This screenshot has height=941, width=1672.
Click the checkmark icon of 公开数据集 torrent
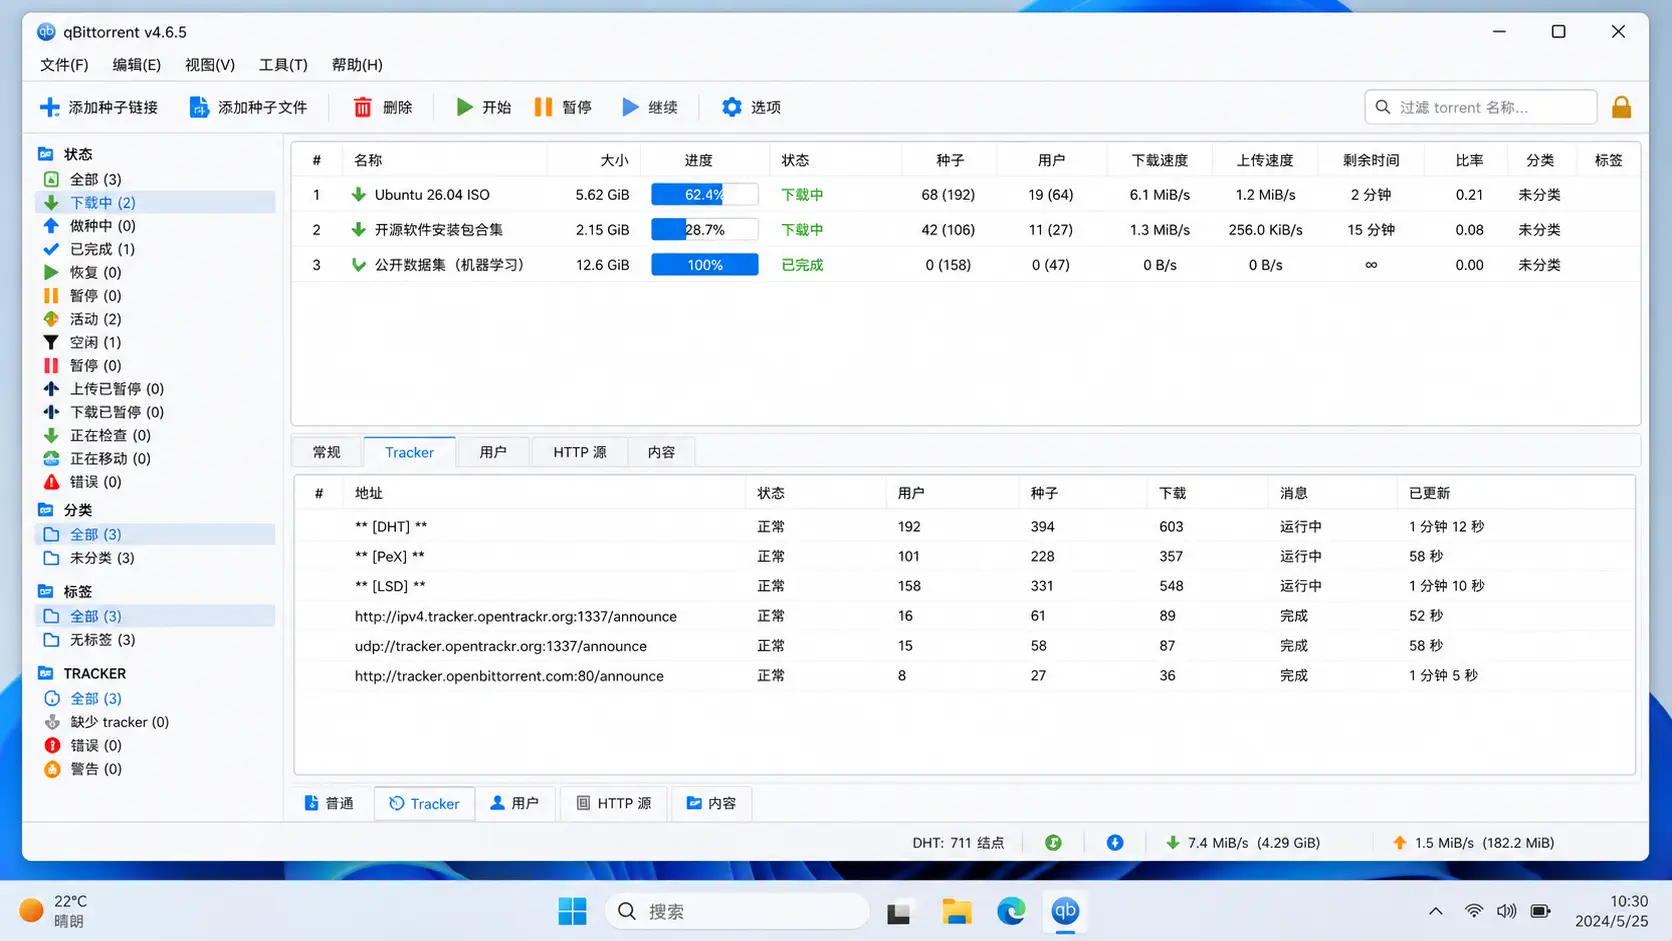click(358, 265)
